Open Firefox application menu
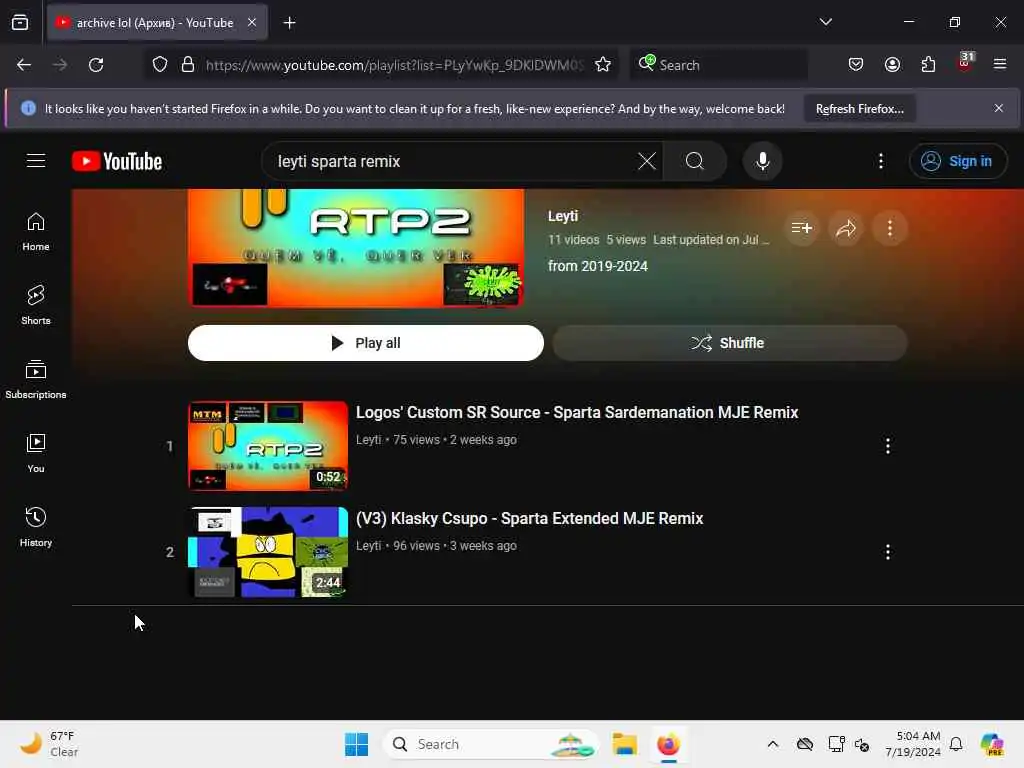Viewport: 1024px width, 768px height. click(x=1000, y=65)
